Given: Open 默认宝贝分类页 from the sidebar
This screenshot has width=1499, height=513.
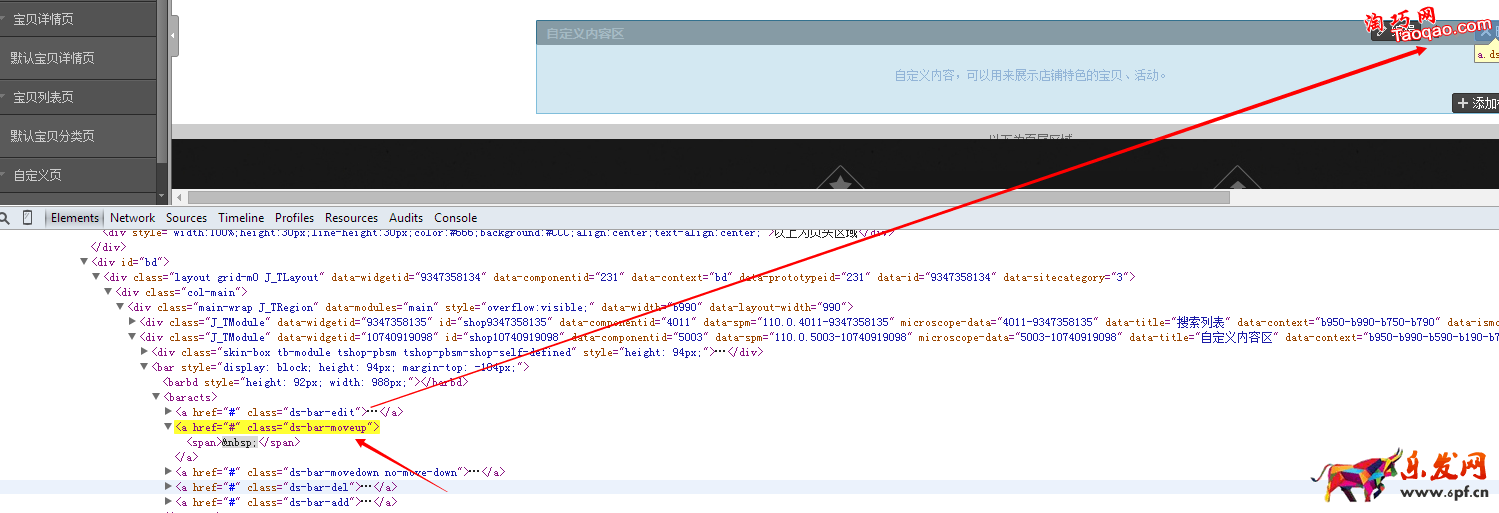Looking at the screenshot, I should click(x=52, y=136).
